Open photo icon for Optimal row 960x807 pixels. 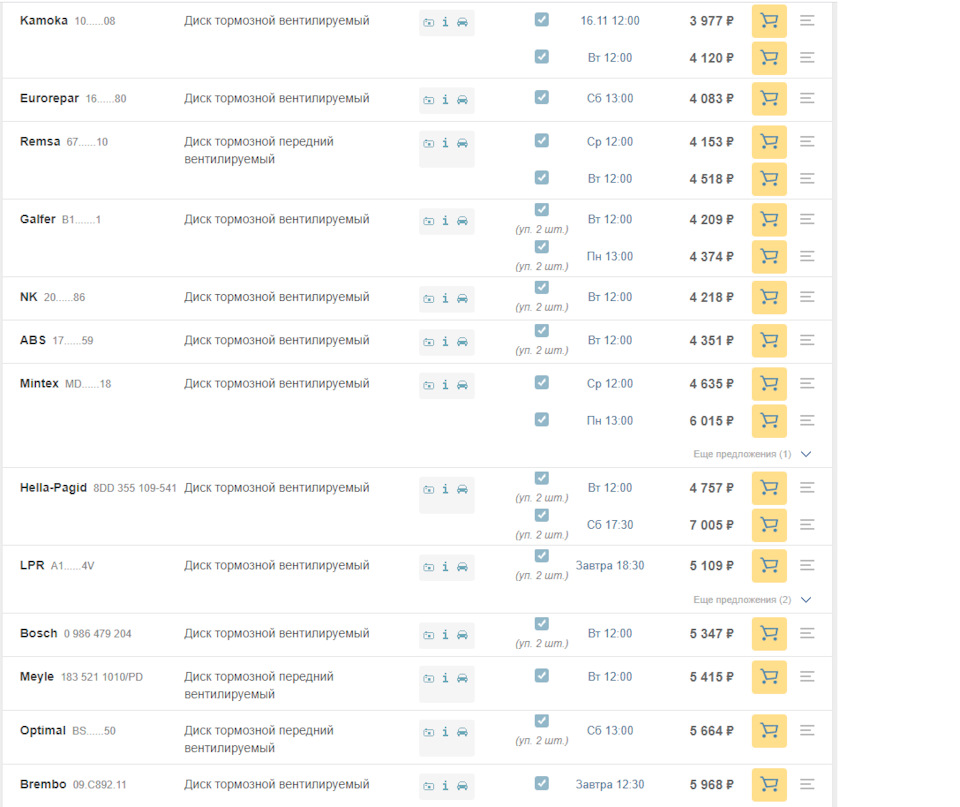(x=429, y=732)
